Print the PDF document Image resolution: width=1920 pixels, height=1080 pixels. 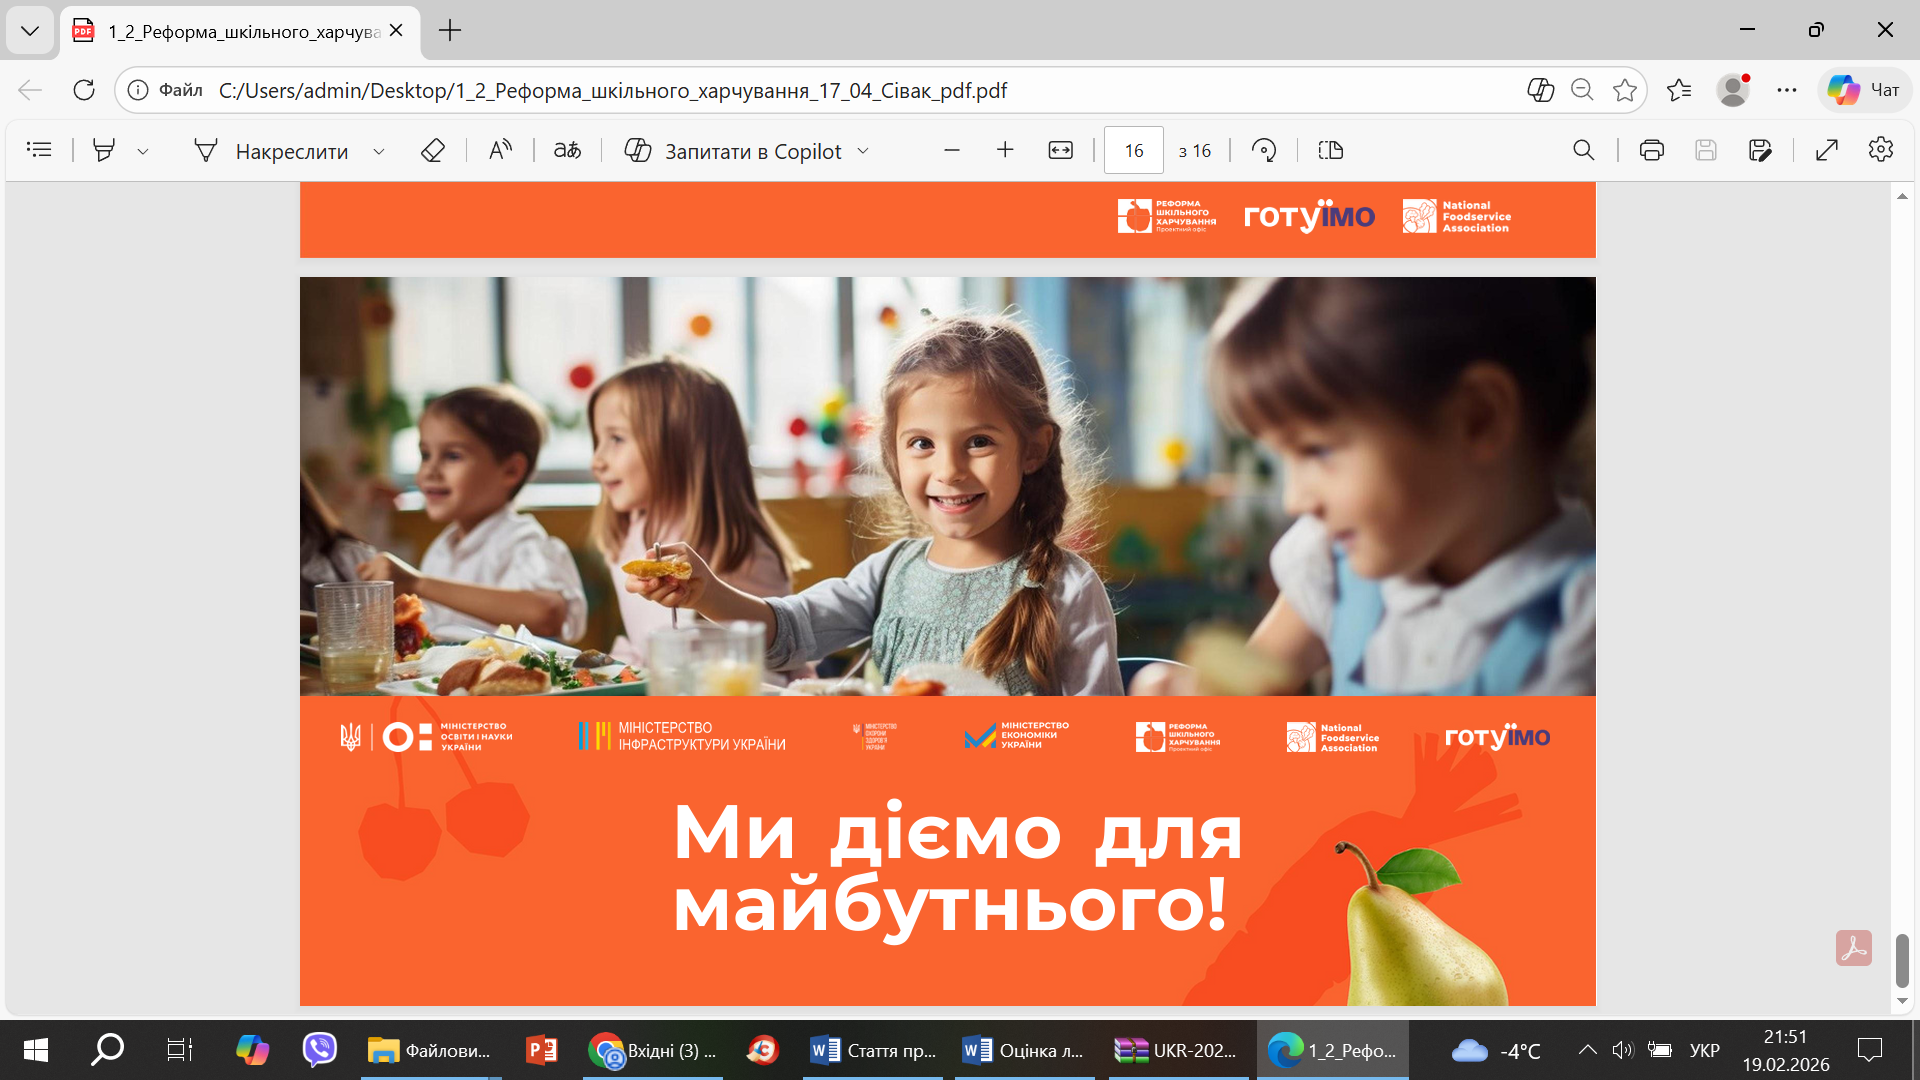[x=1651, y=150]
